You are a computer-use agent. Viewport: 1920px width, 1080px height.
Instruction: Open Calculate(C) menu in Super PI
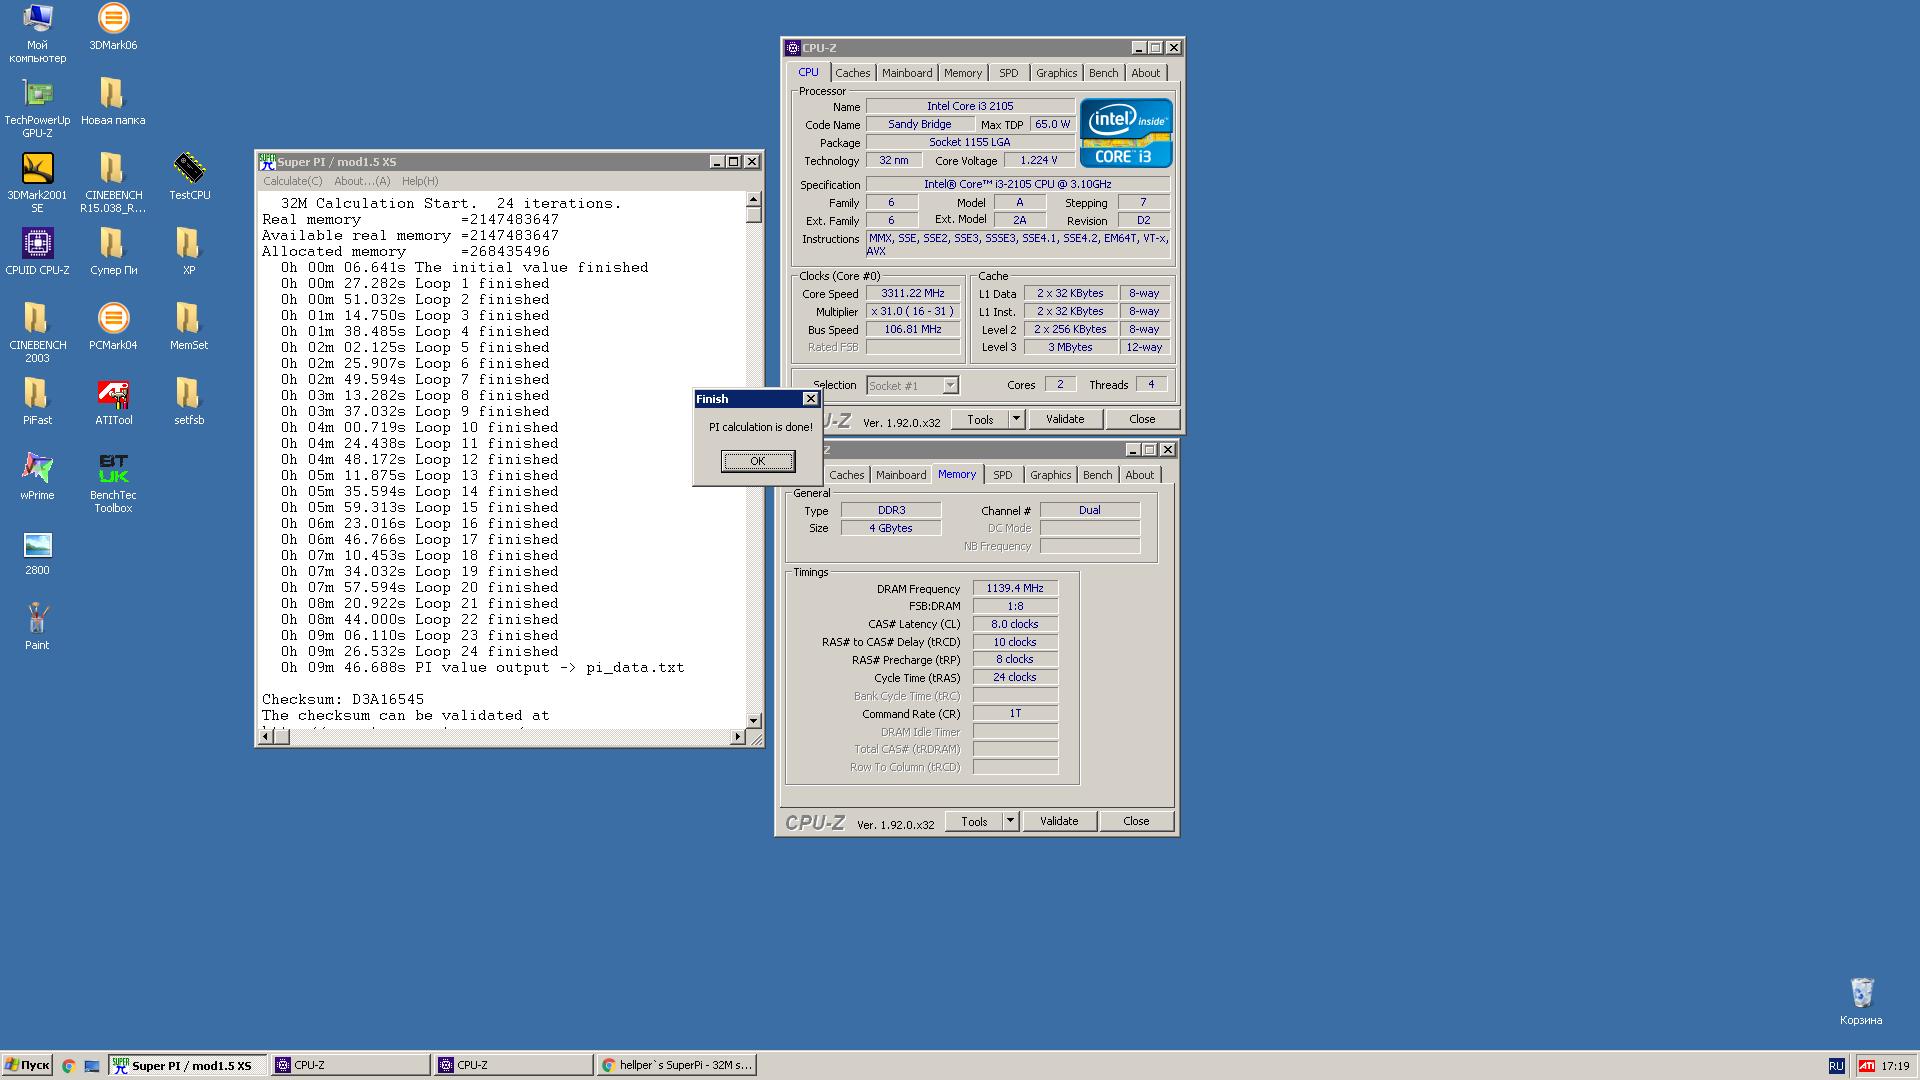pyautogui.click(x=292, y=181)
